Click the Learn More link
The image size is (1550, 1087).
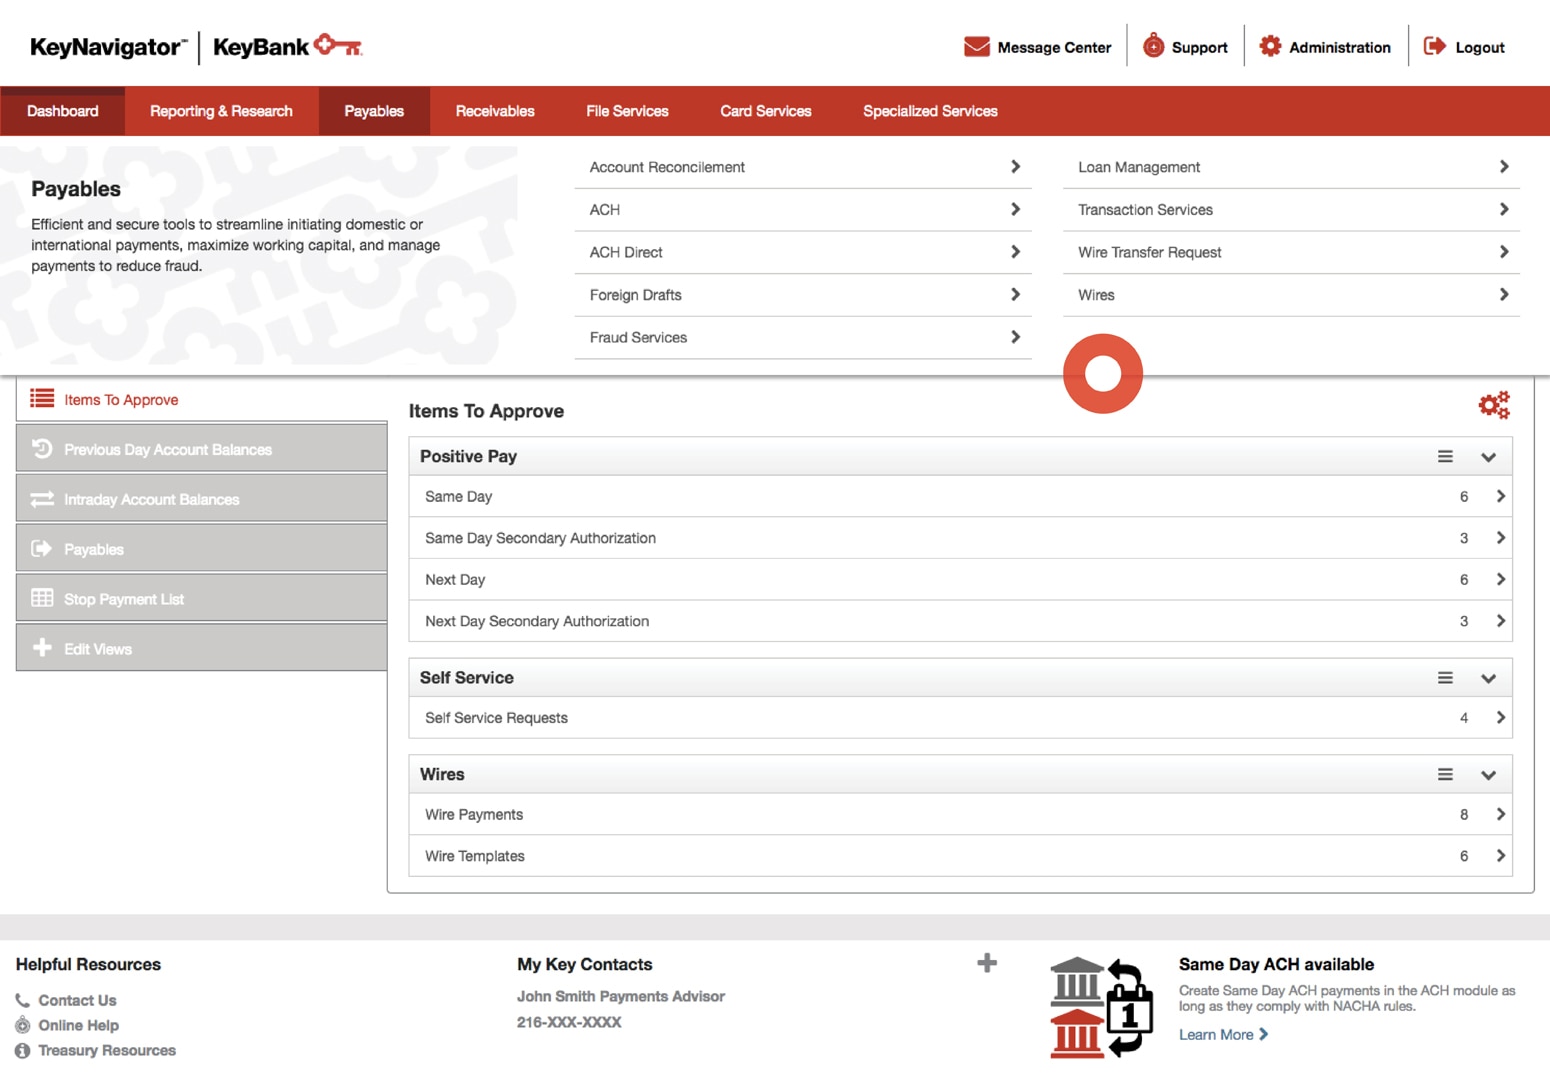(1223, 1034)
